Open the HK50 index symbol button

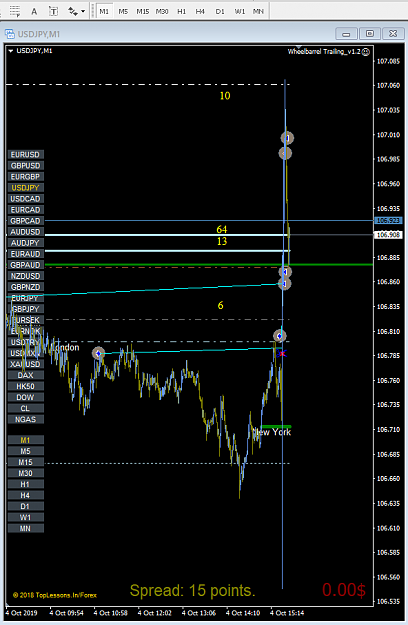[x=26, y=386]
